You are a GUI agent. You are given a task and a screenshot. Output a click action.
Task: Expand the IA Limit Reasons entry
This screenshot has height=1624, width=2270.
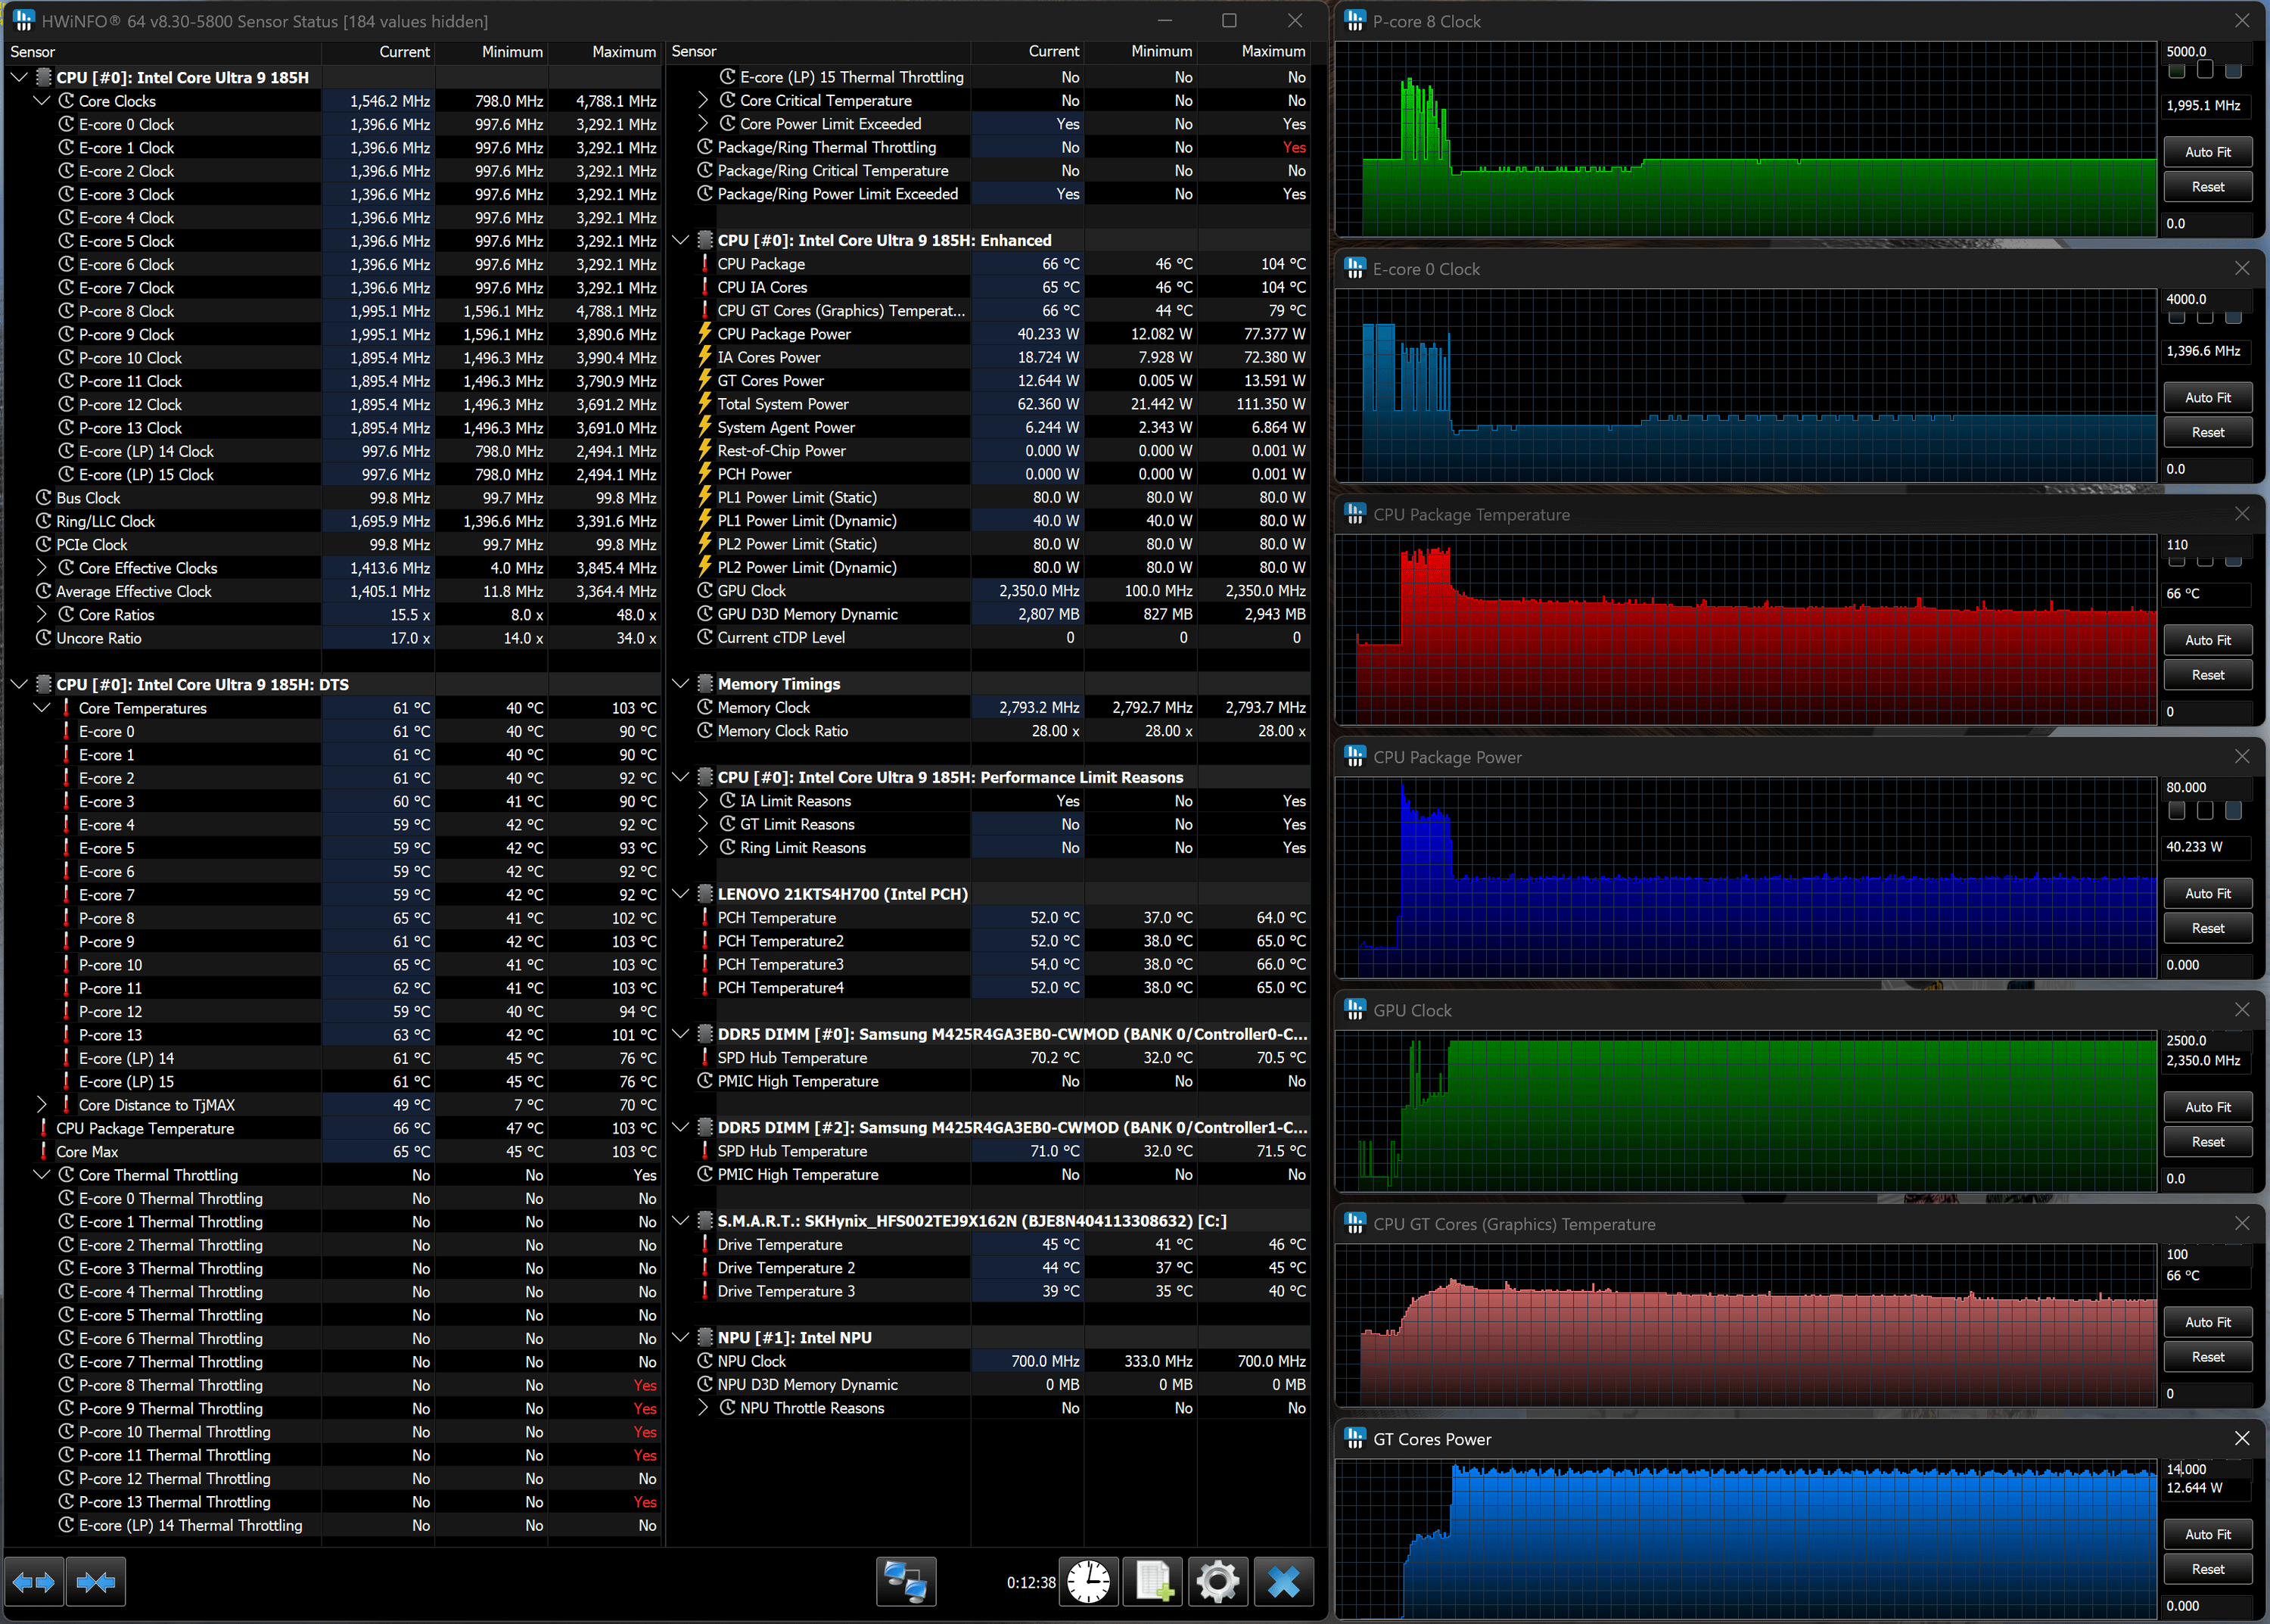coord(703,801)
